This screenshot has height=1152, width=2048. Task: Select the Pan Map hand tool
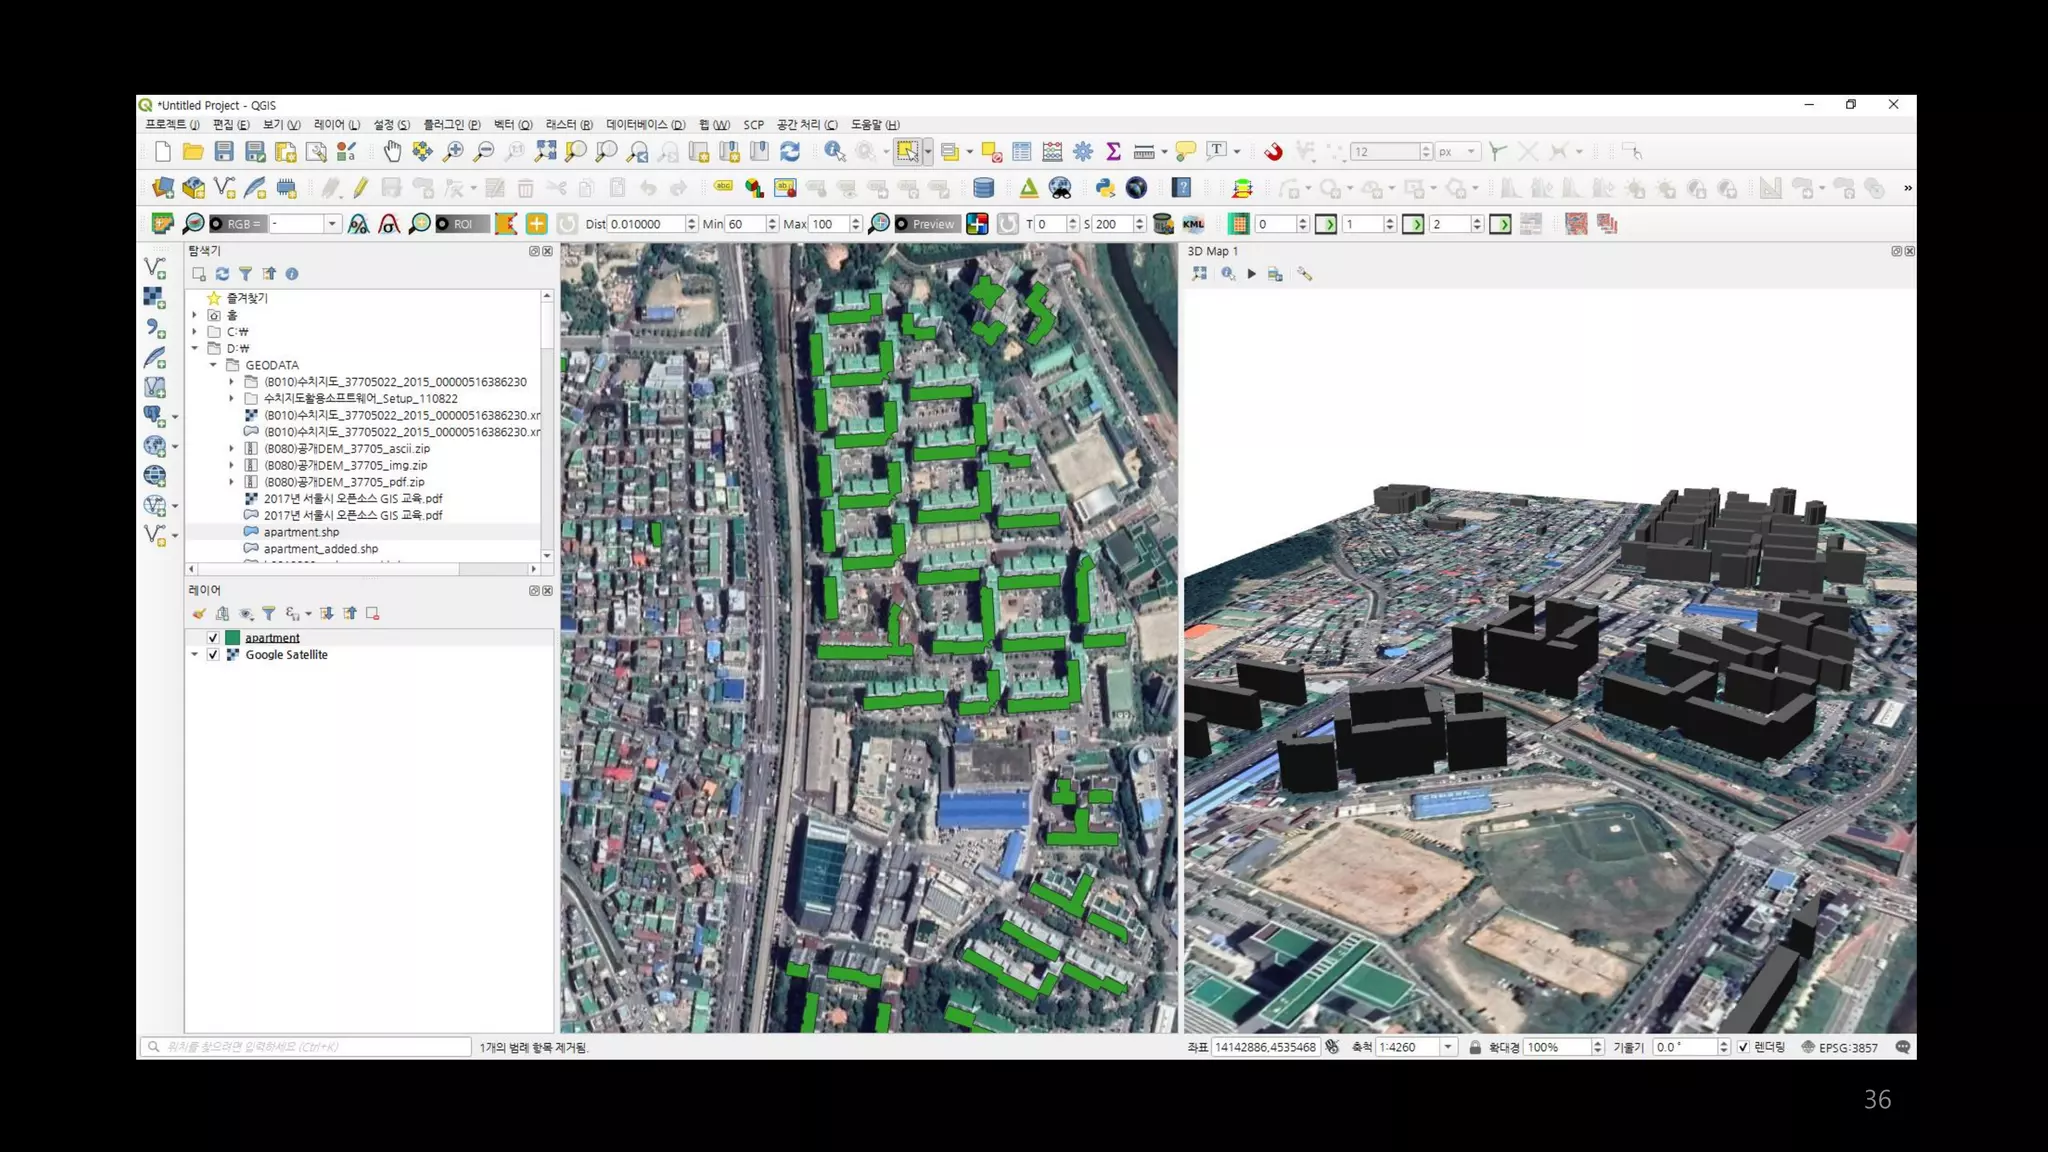[392, 152]
